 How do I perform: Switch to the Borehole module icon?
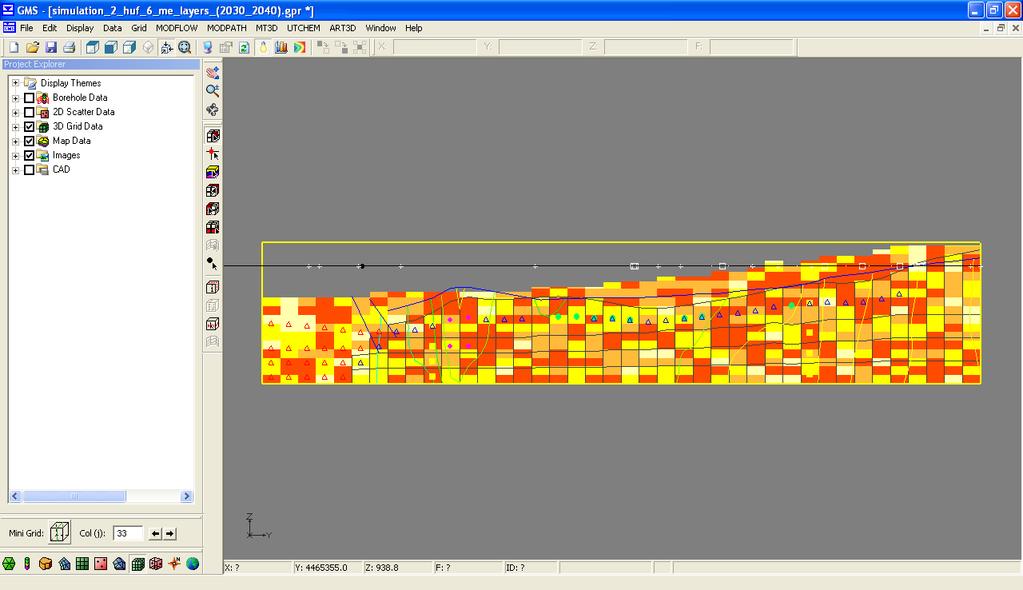27,563
